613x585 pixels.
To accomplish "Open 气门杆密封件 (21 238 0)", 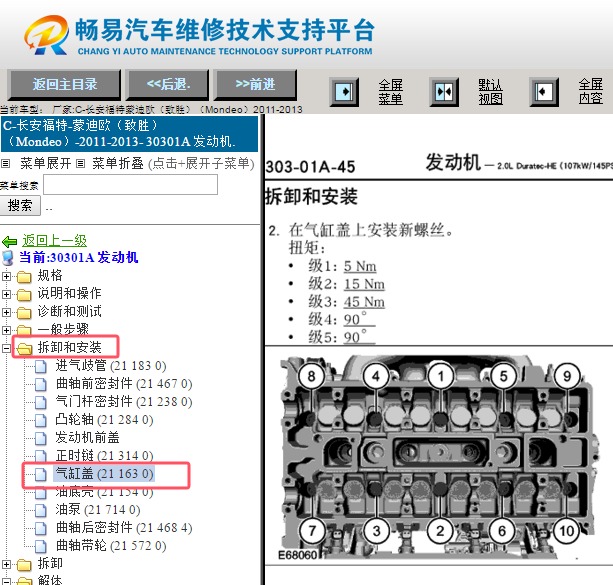I will click(124, 402).
